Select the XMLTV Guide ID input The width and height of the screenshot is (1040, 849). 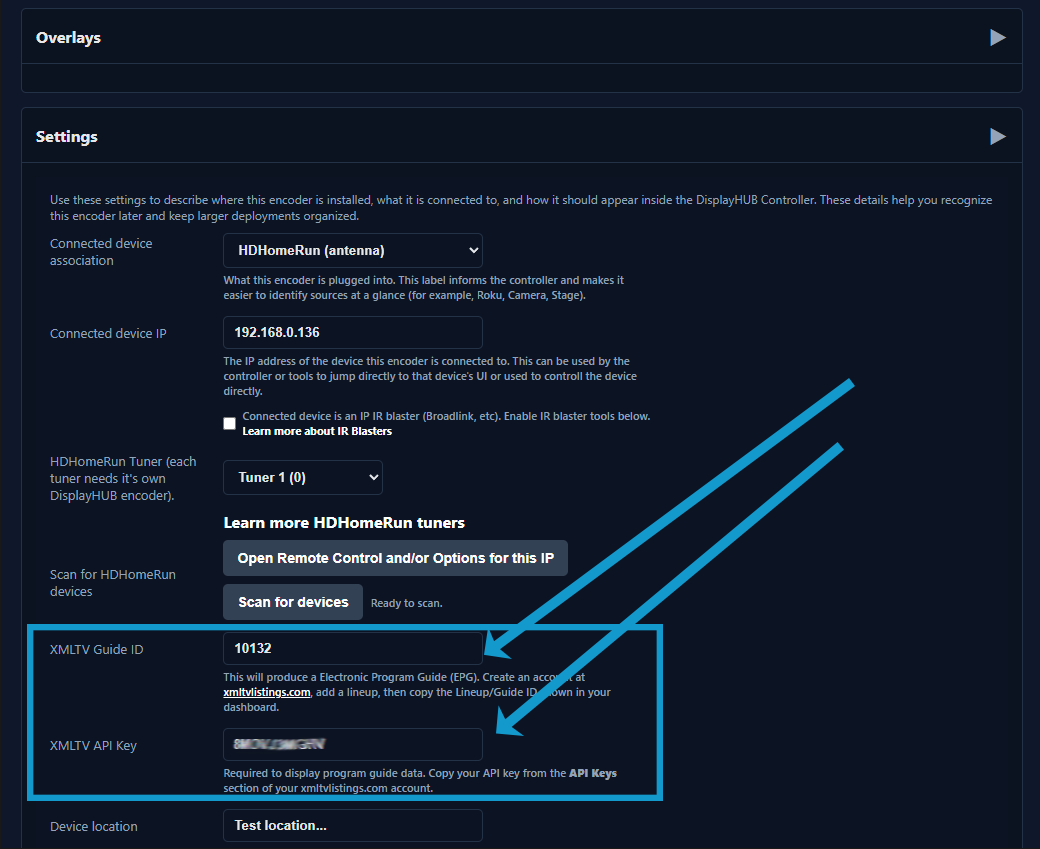352,648
